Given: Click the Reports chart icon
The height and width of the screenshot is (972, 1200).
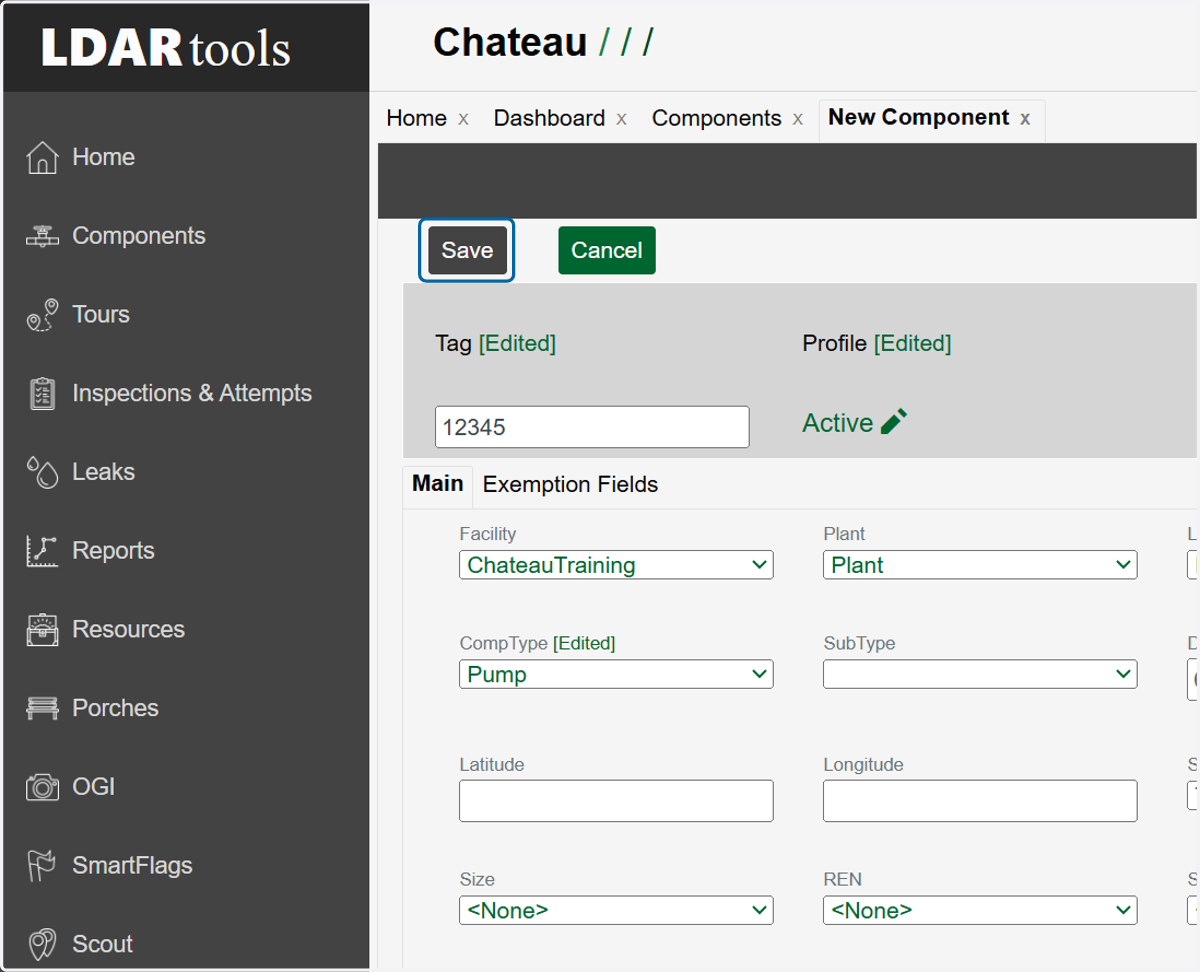Looking at the screenshot, I should [x=42, y=551].
